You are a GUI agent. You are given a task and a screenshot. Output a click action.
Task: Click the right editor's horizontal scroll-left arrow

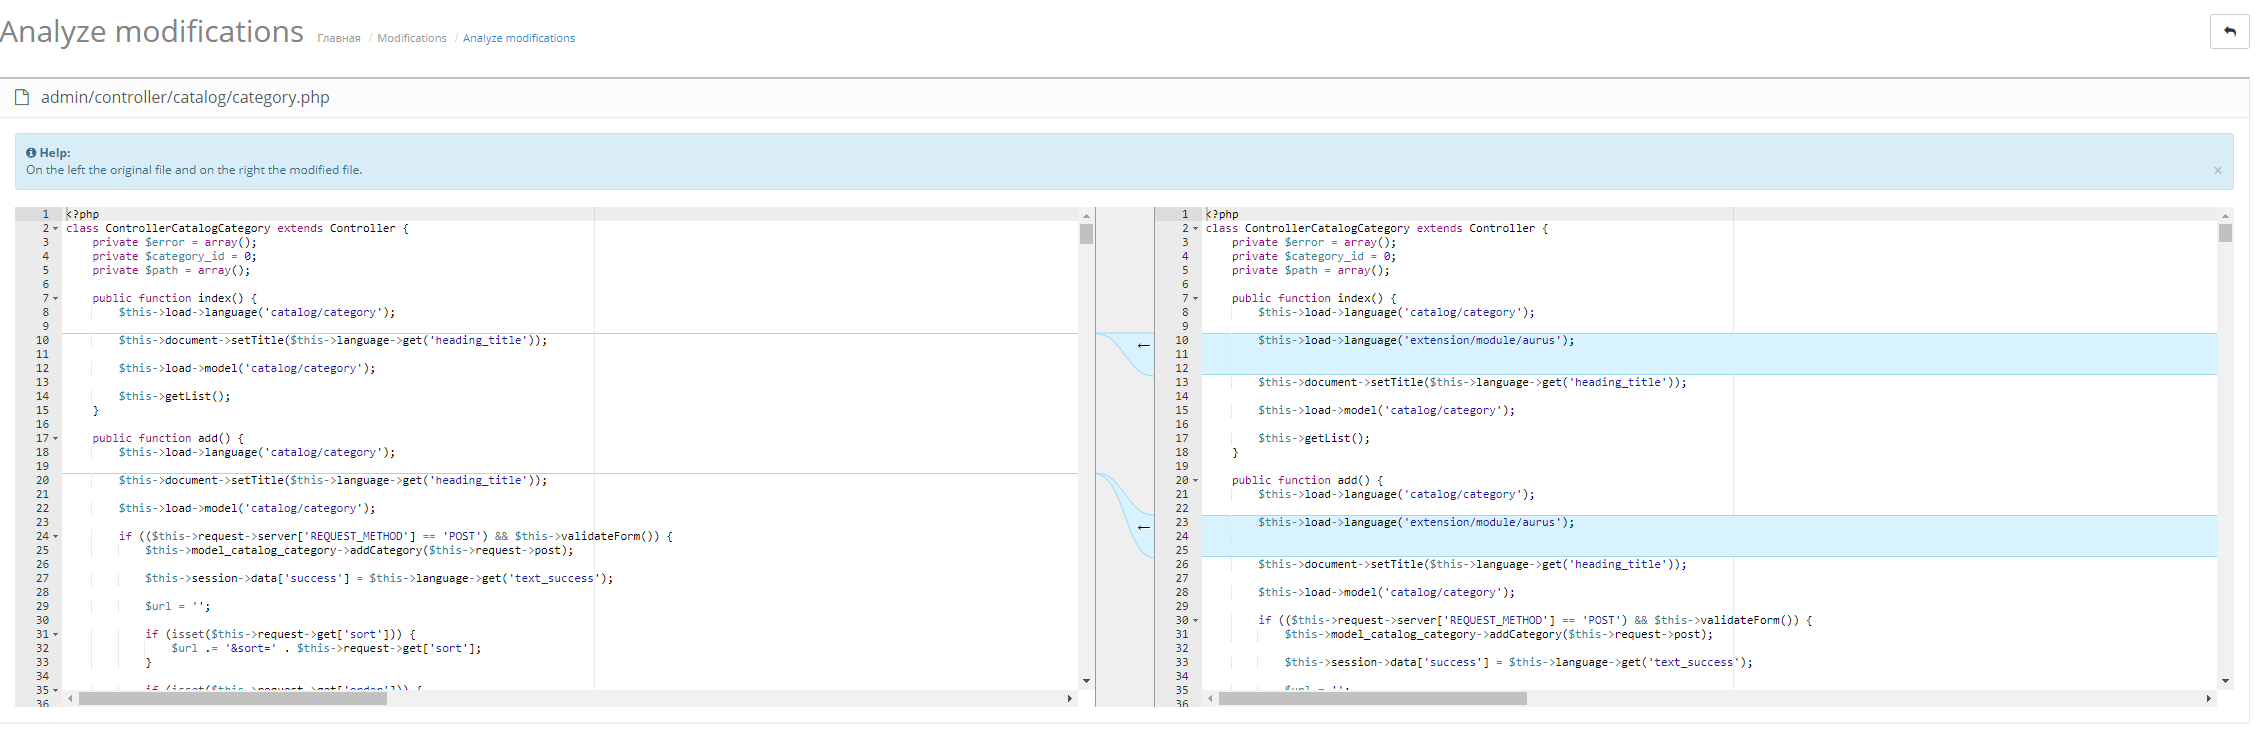1210,699
